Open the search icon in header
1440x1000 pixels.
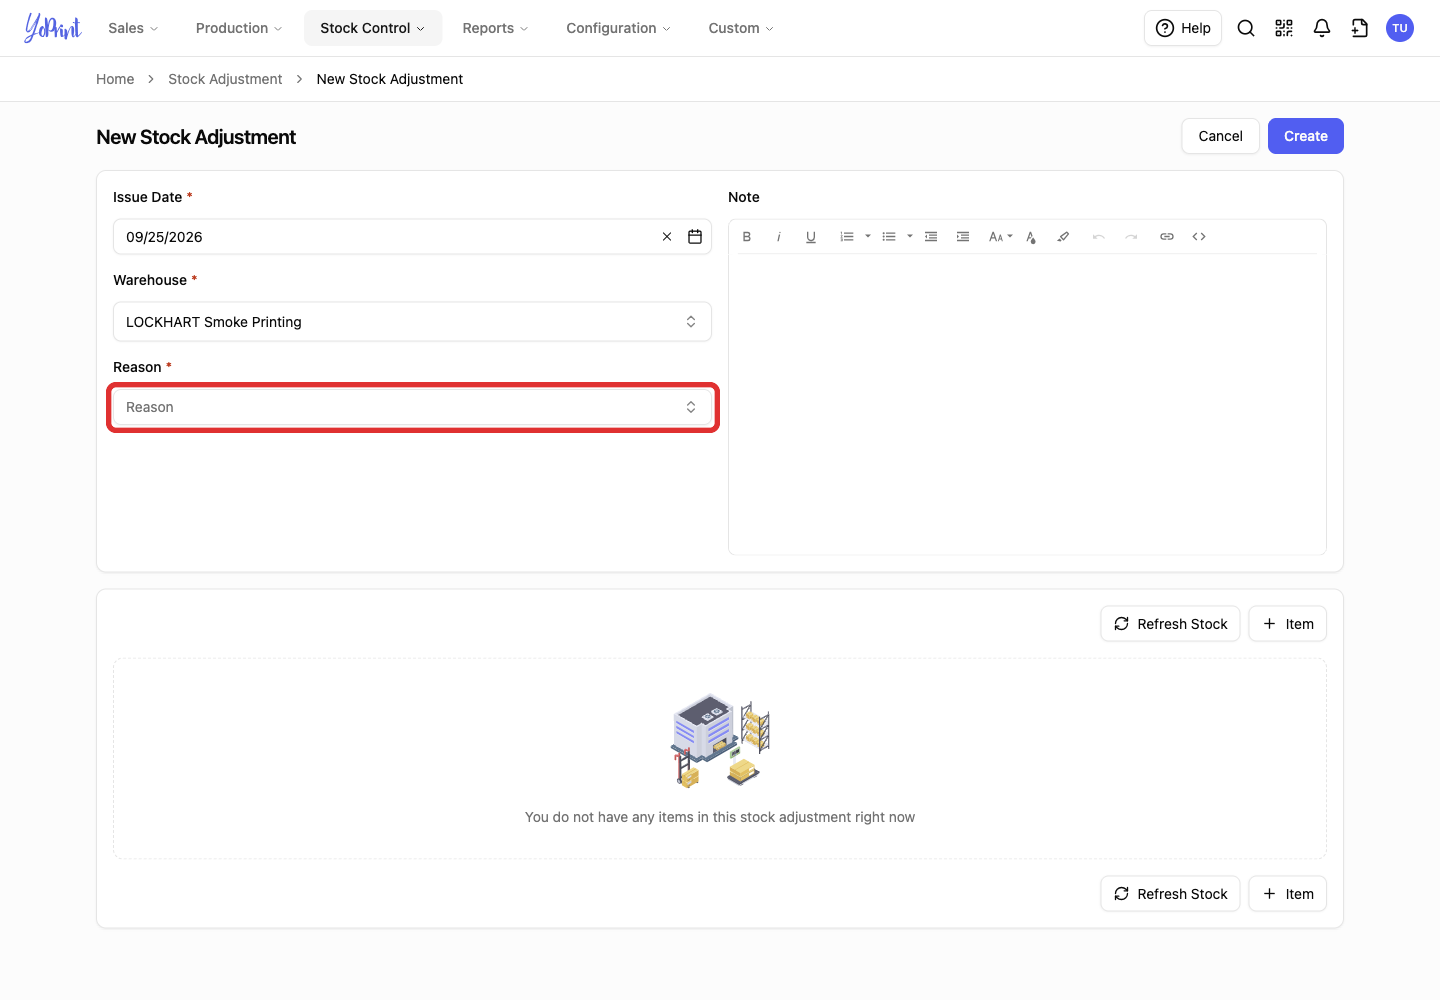point(1246,28)
